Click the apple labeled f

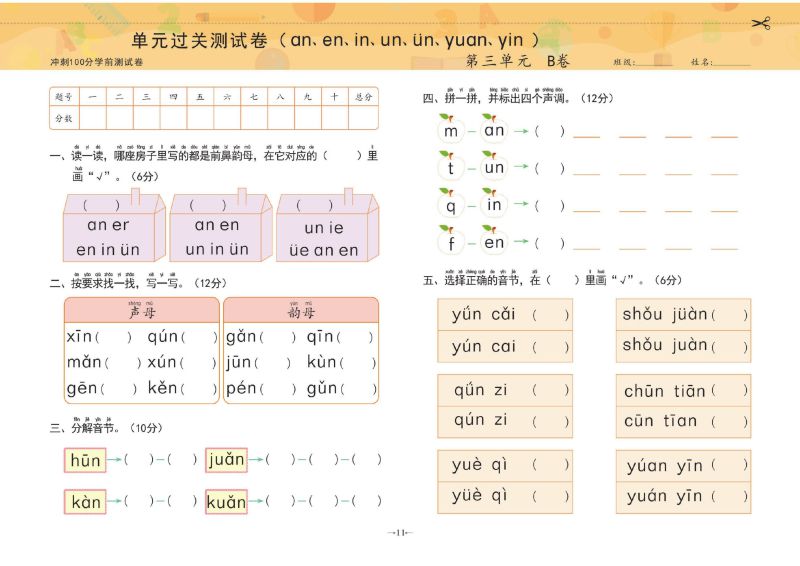(x=451, y=241)
